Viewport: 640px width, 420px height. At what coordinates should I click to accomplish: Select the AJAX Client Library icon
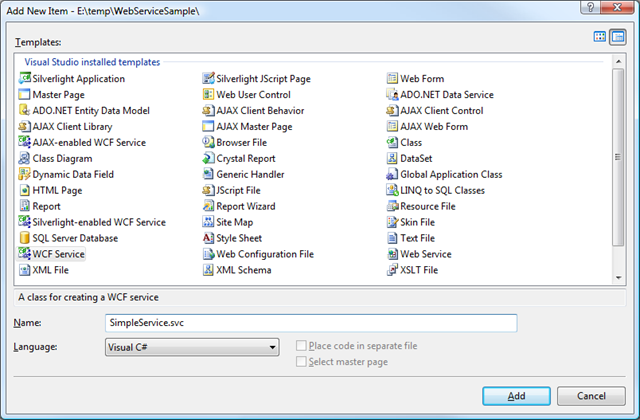point(24,126)
